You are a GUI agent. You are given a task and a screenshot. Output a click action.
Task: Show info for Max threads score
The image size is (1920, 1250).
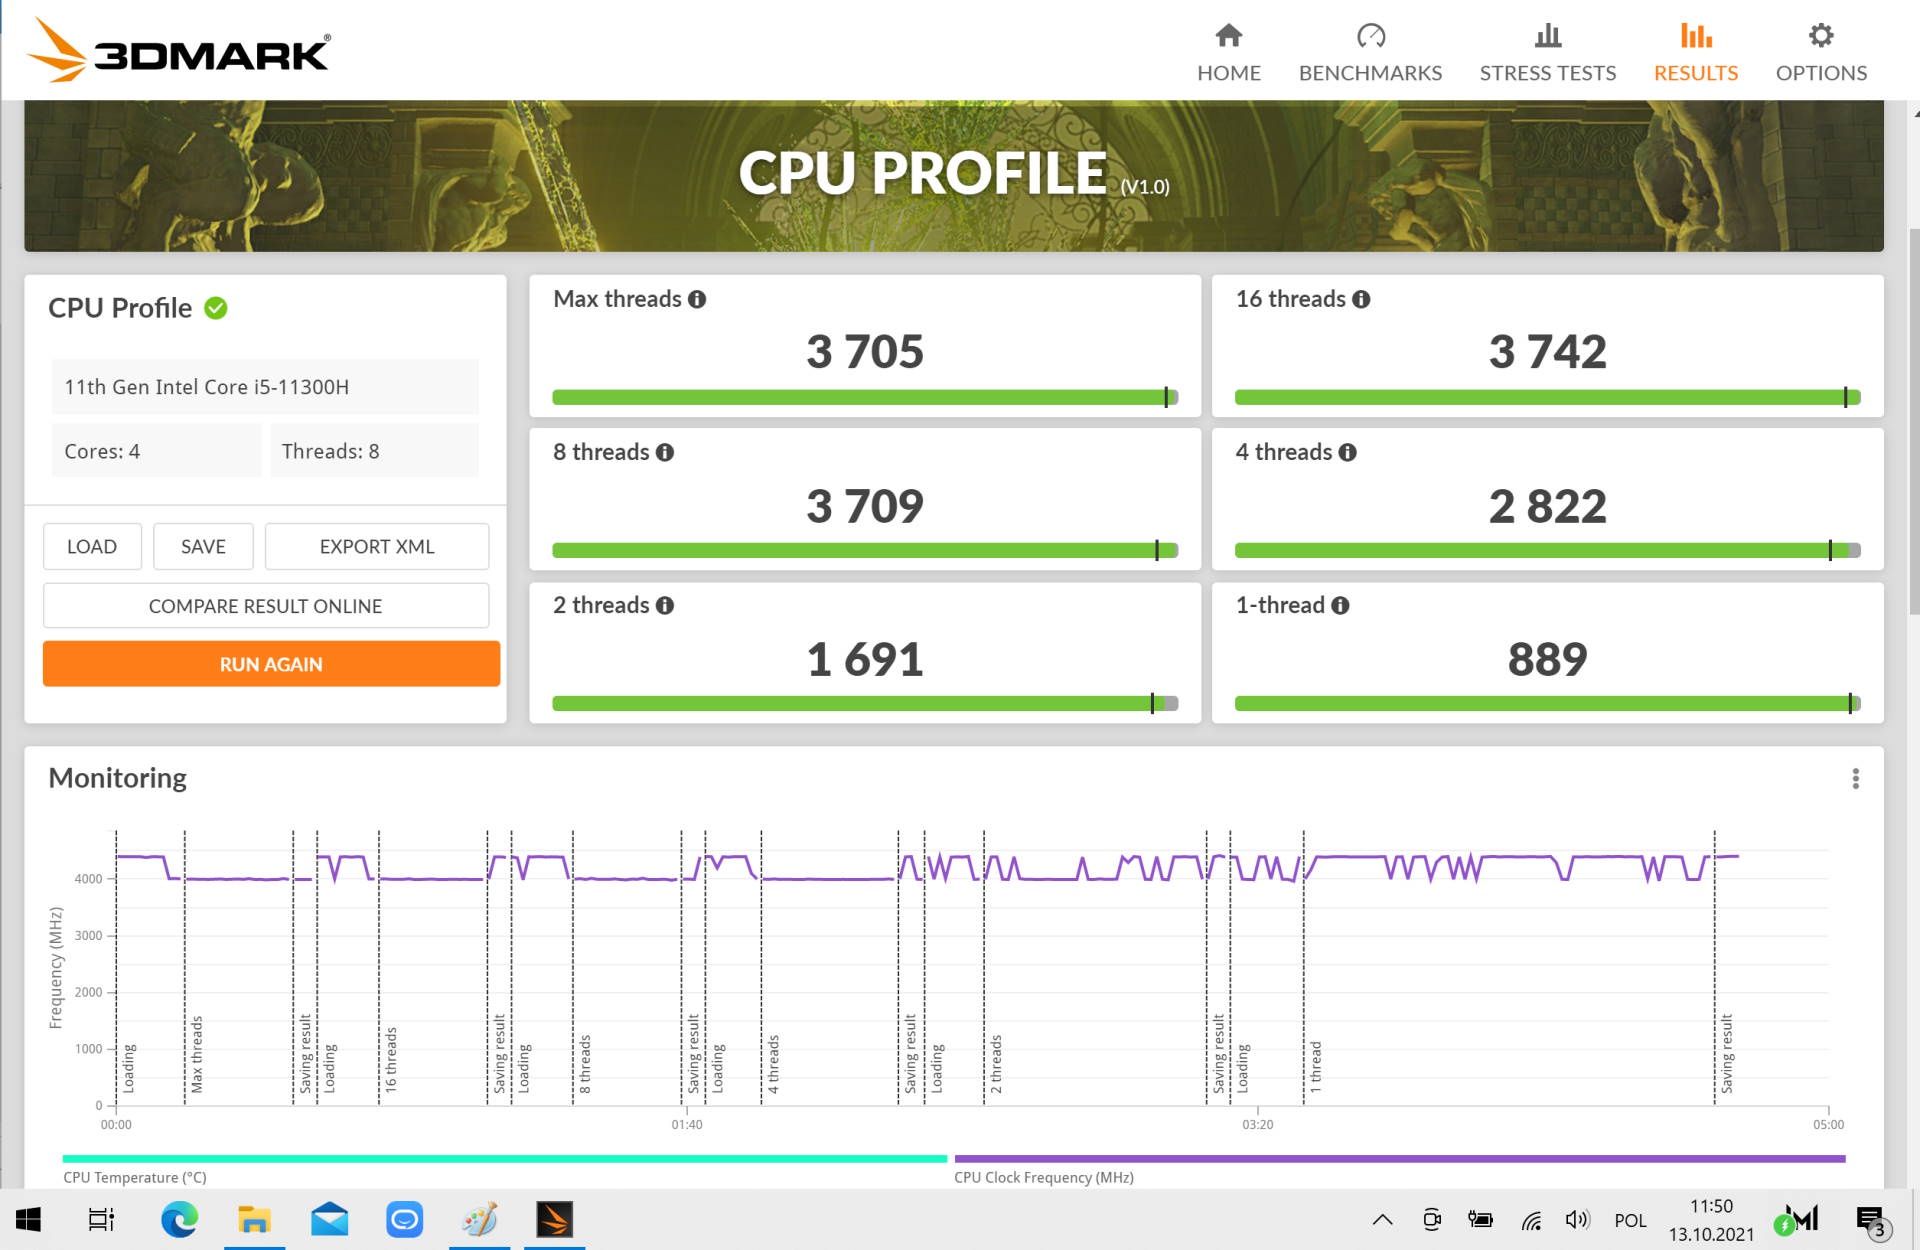pyautogui.click(x=697, y=299)
